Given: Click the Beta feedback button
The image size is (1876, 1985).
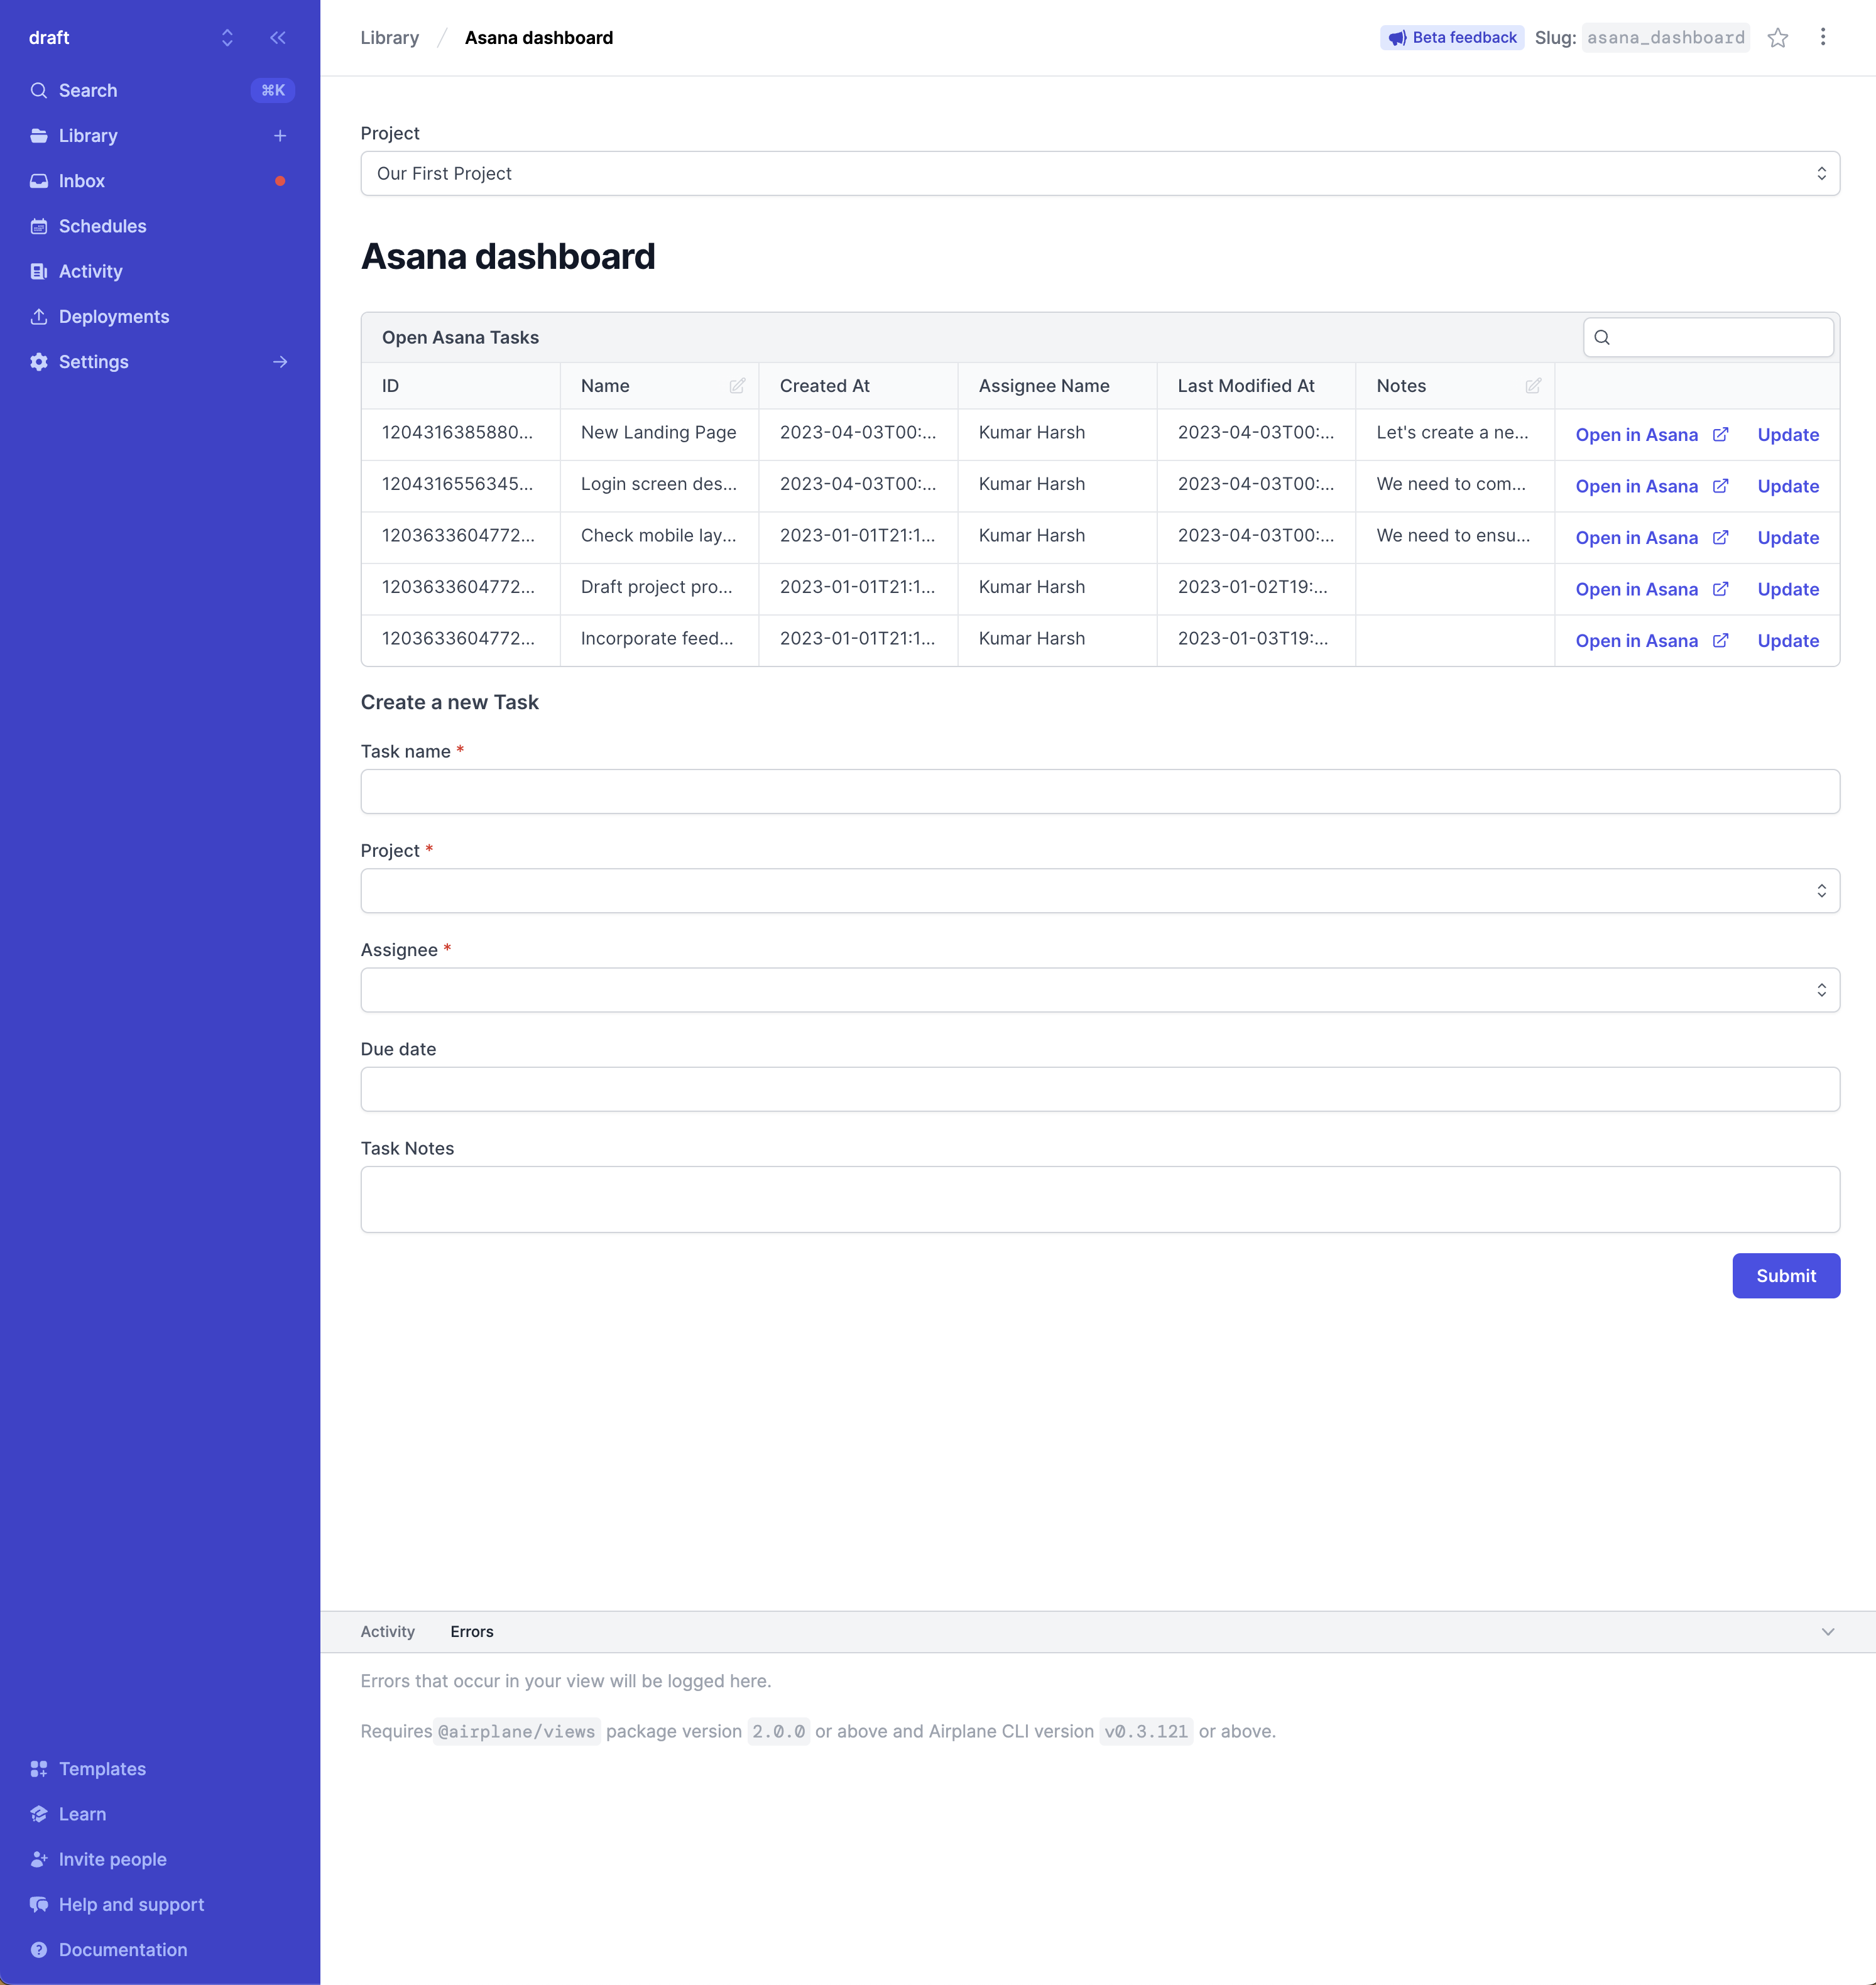Looking at the screenshot, I should pyautogui.click(x=1452, y=38).
